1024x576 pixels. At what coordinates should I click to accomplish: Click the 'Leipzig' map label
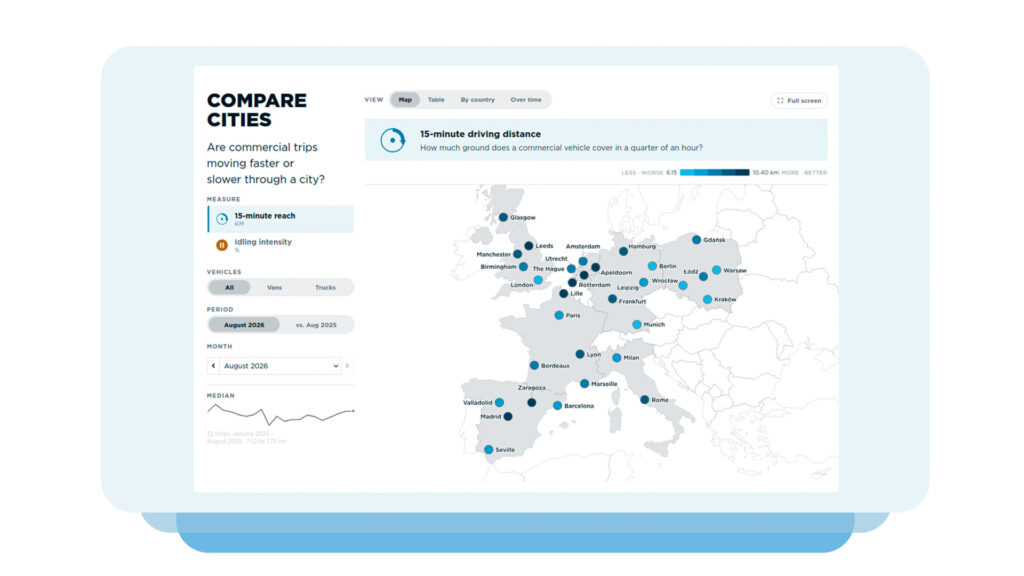(628, 288)
